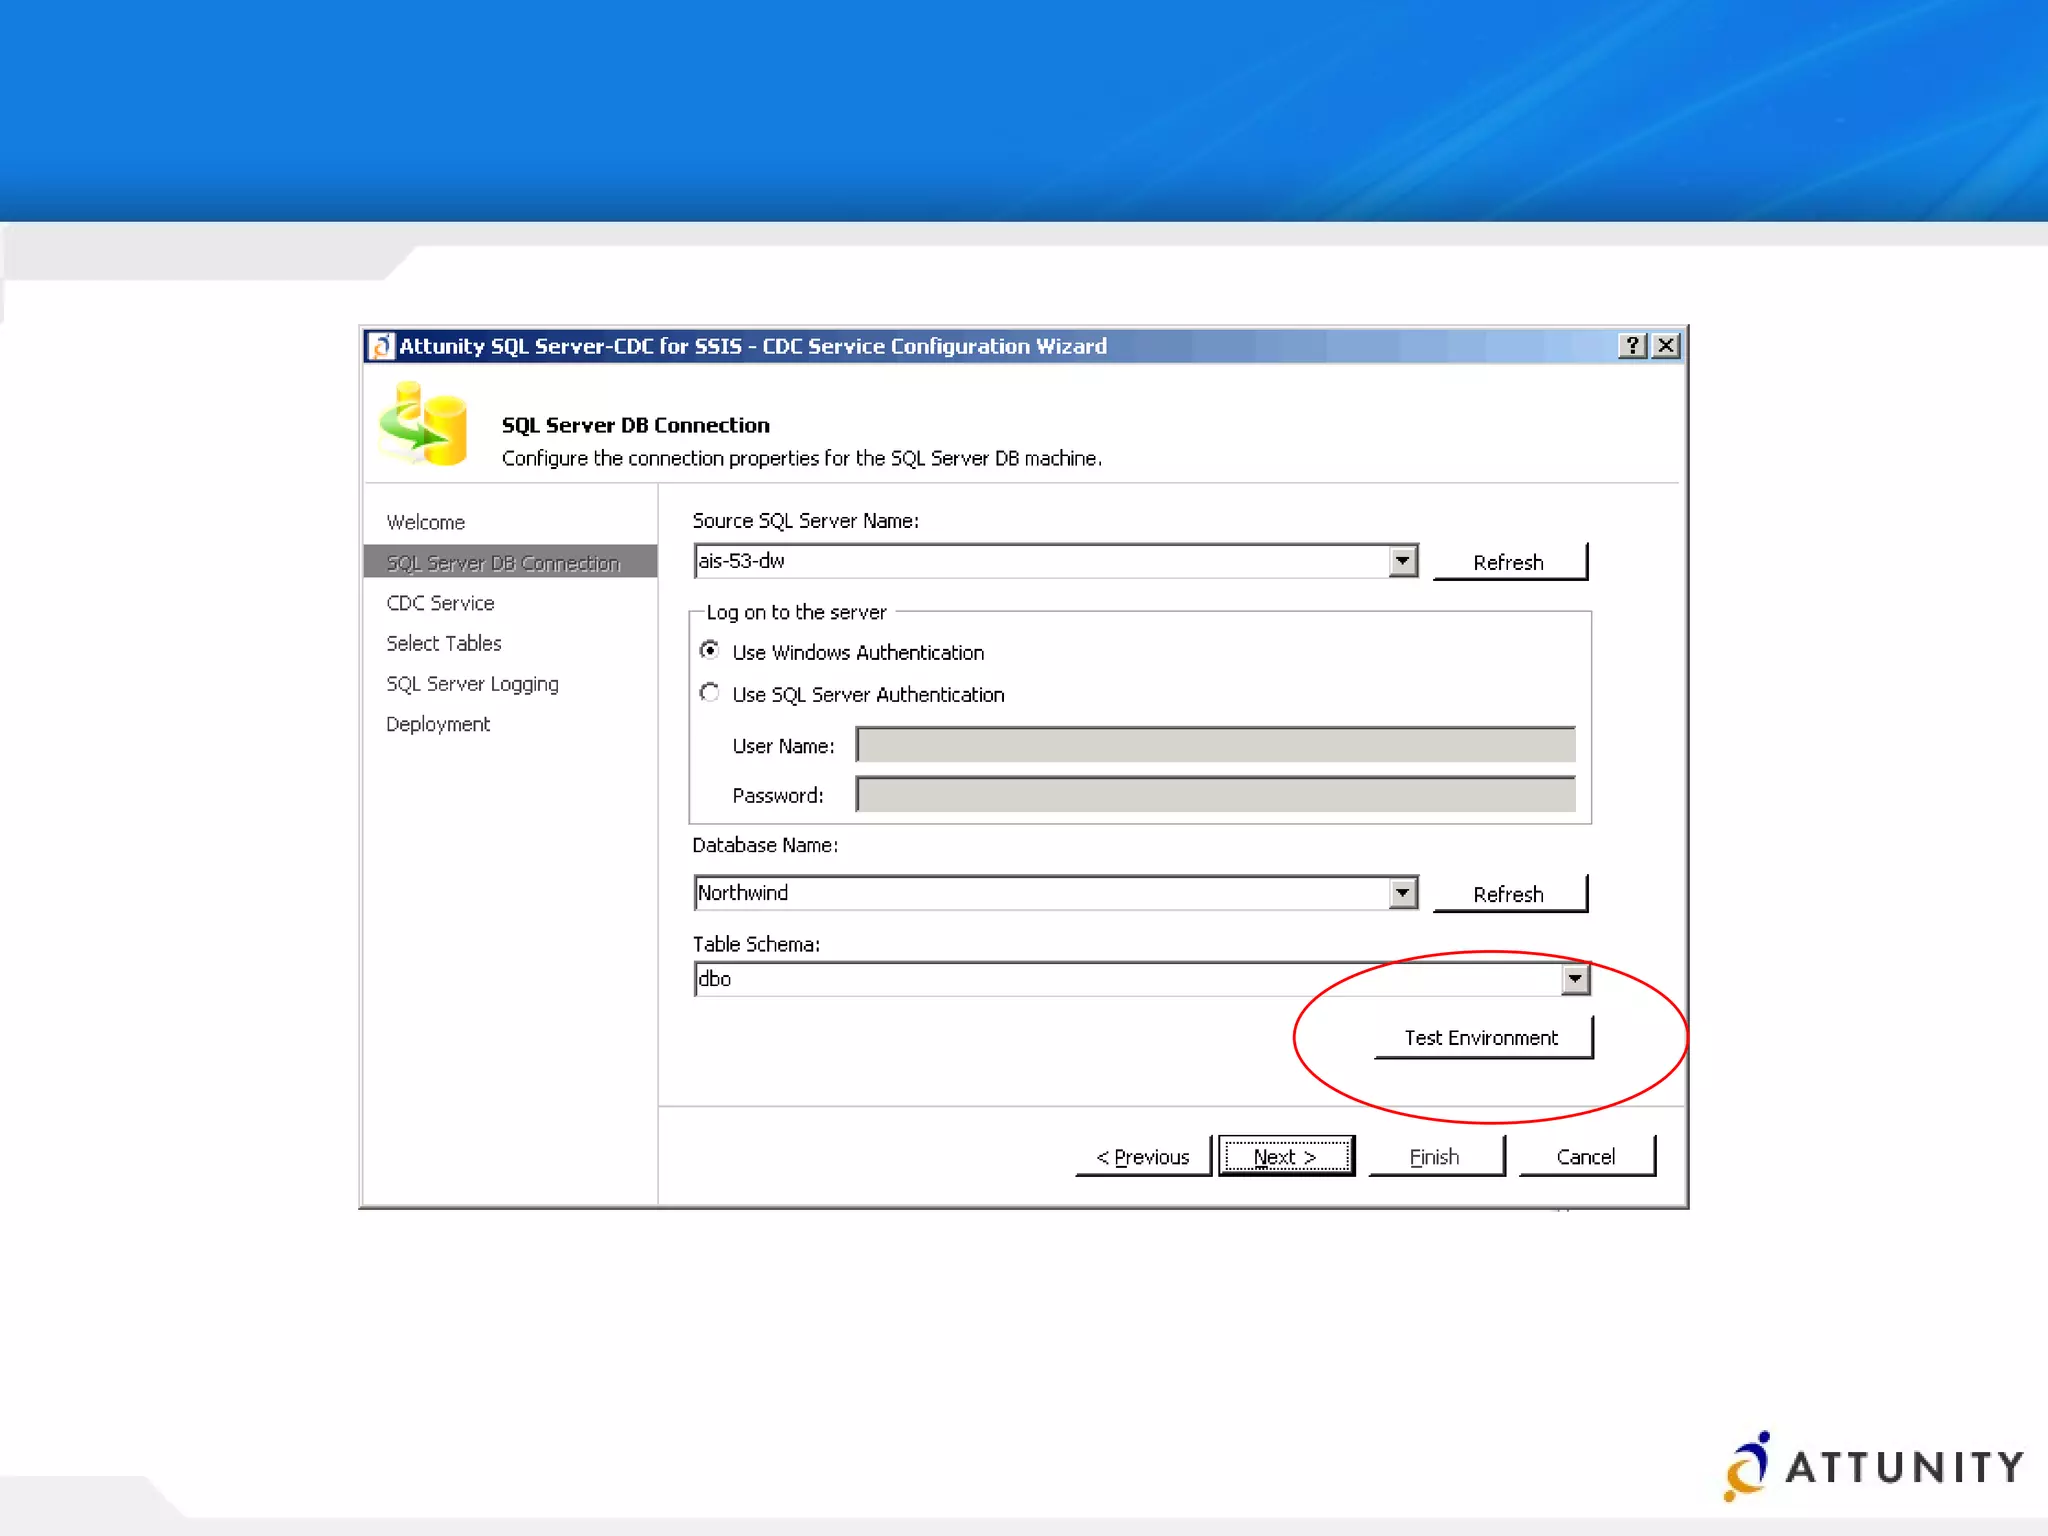Select Use SQL Server Authentication radio button
Screen dimensions: 2048x1536
[x=710, y=693]
